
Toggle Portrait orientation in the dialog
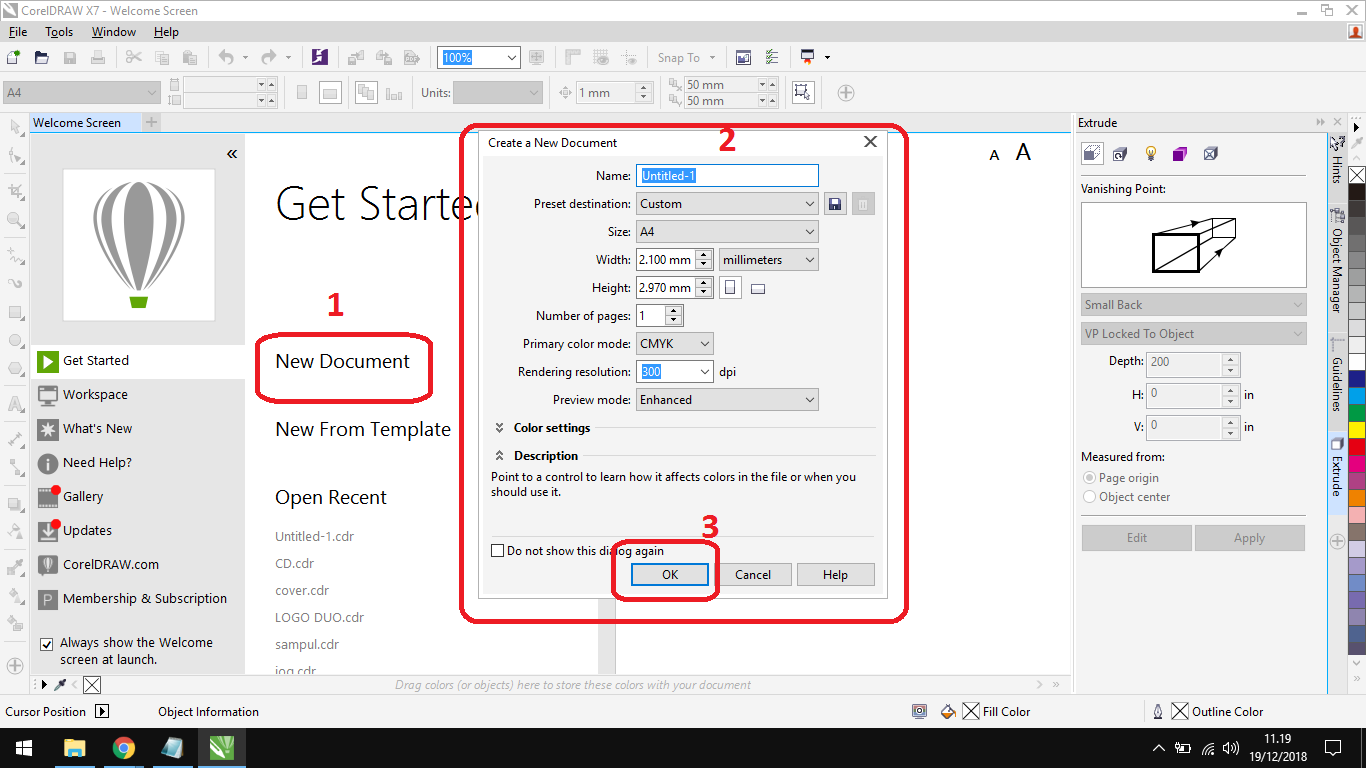(x=731, y=288)
